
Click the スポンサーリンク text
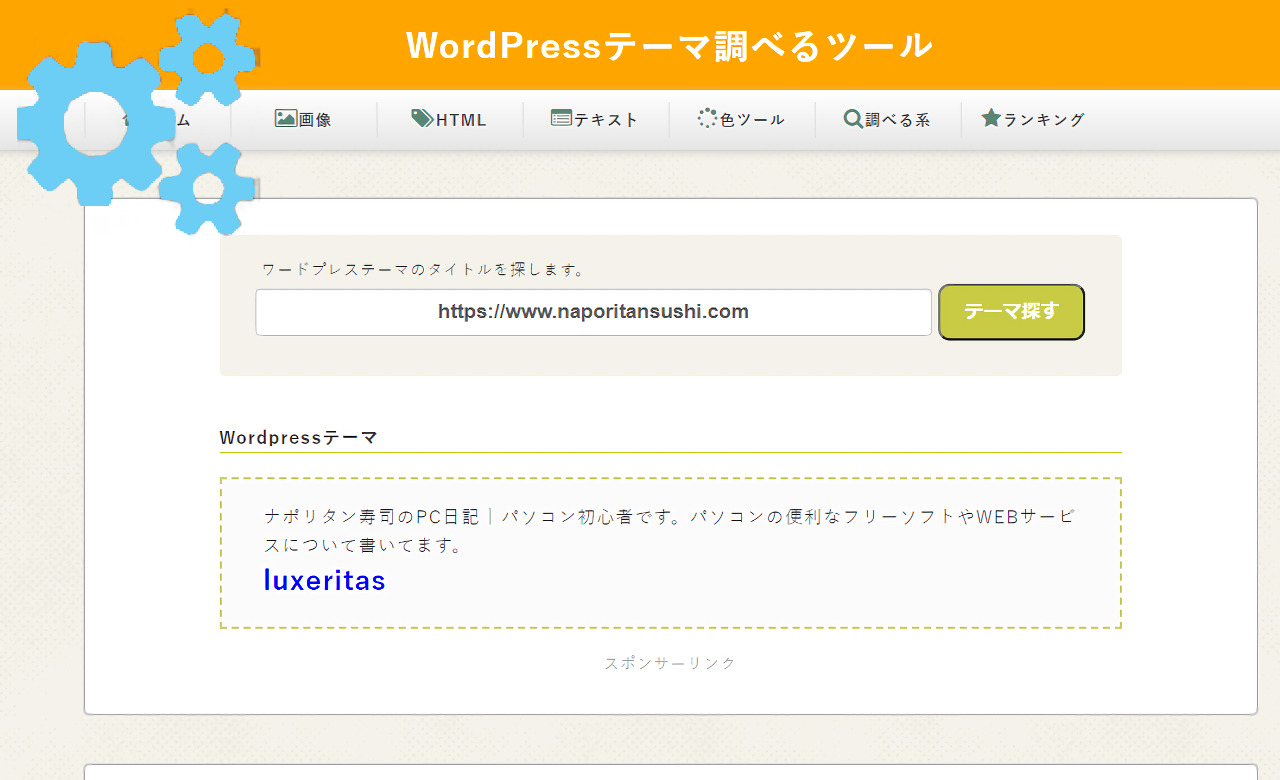click(x=670, y=663)
